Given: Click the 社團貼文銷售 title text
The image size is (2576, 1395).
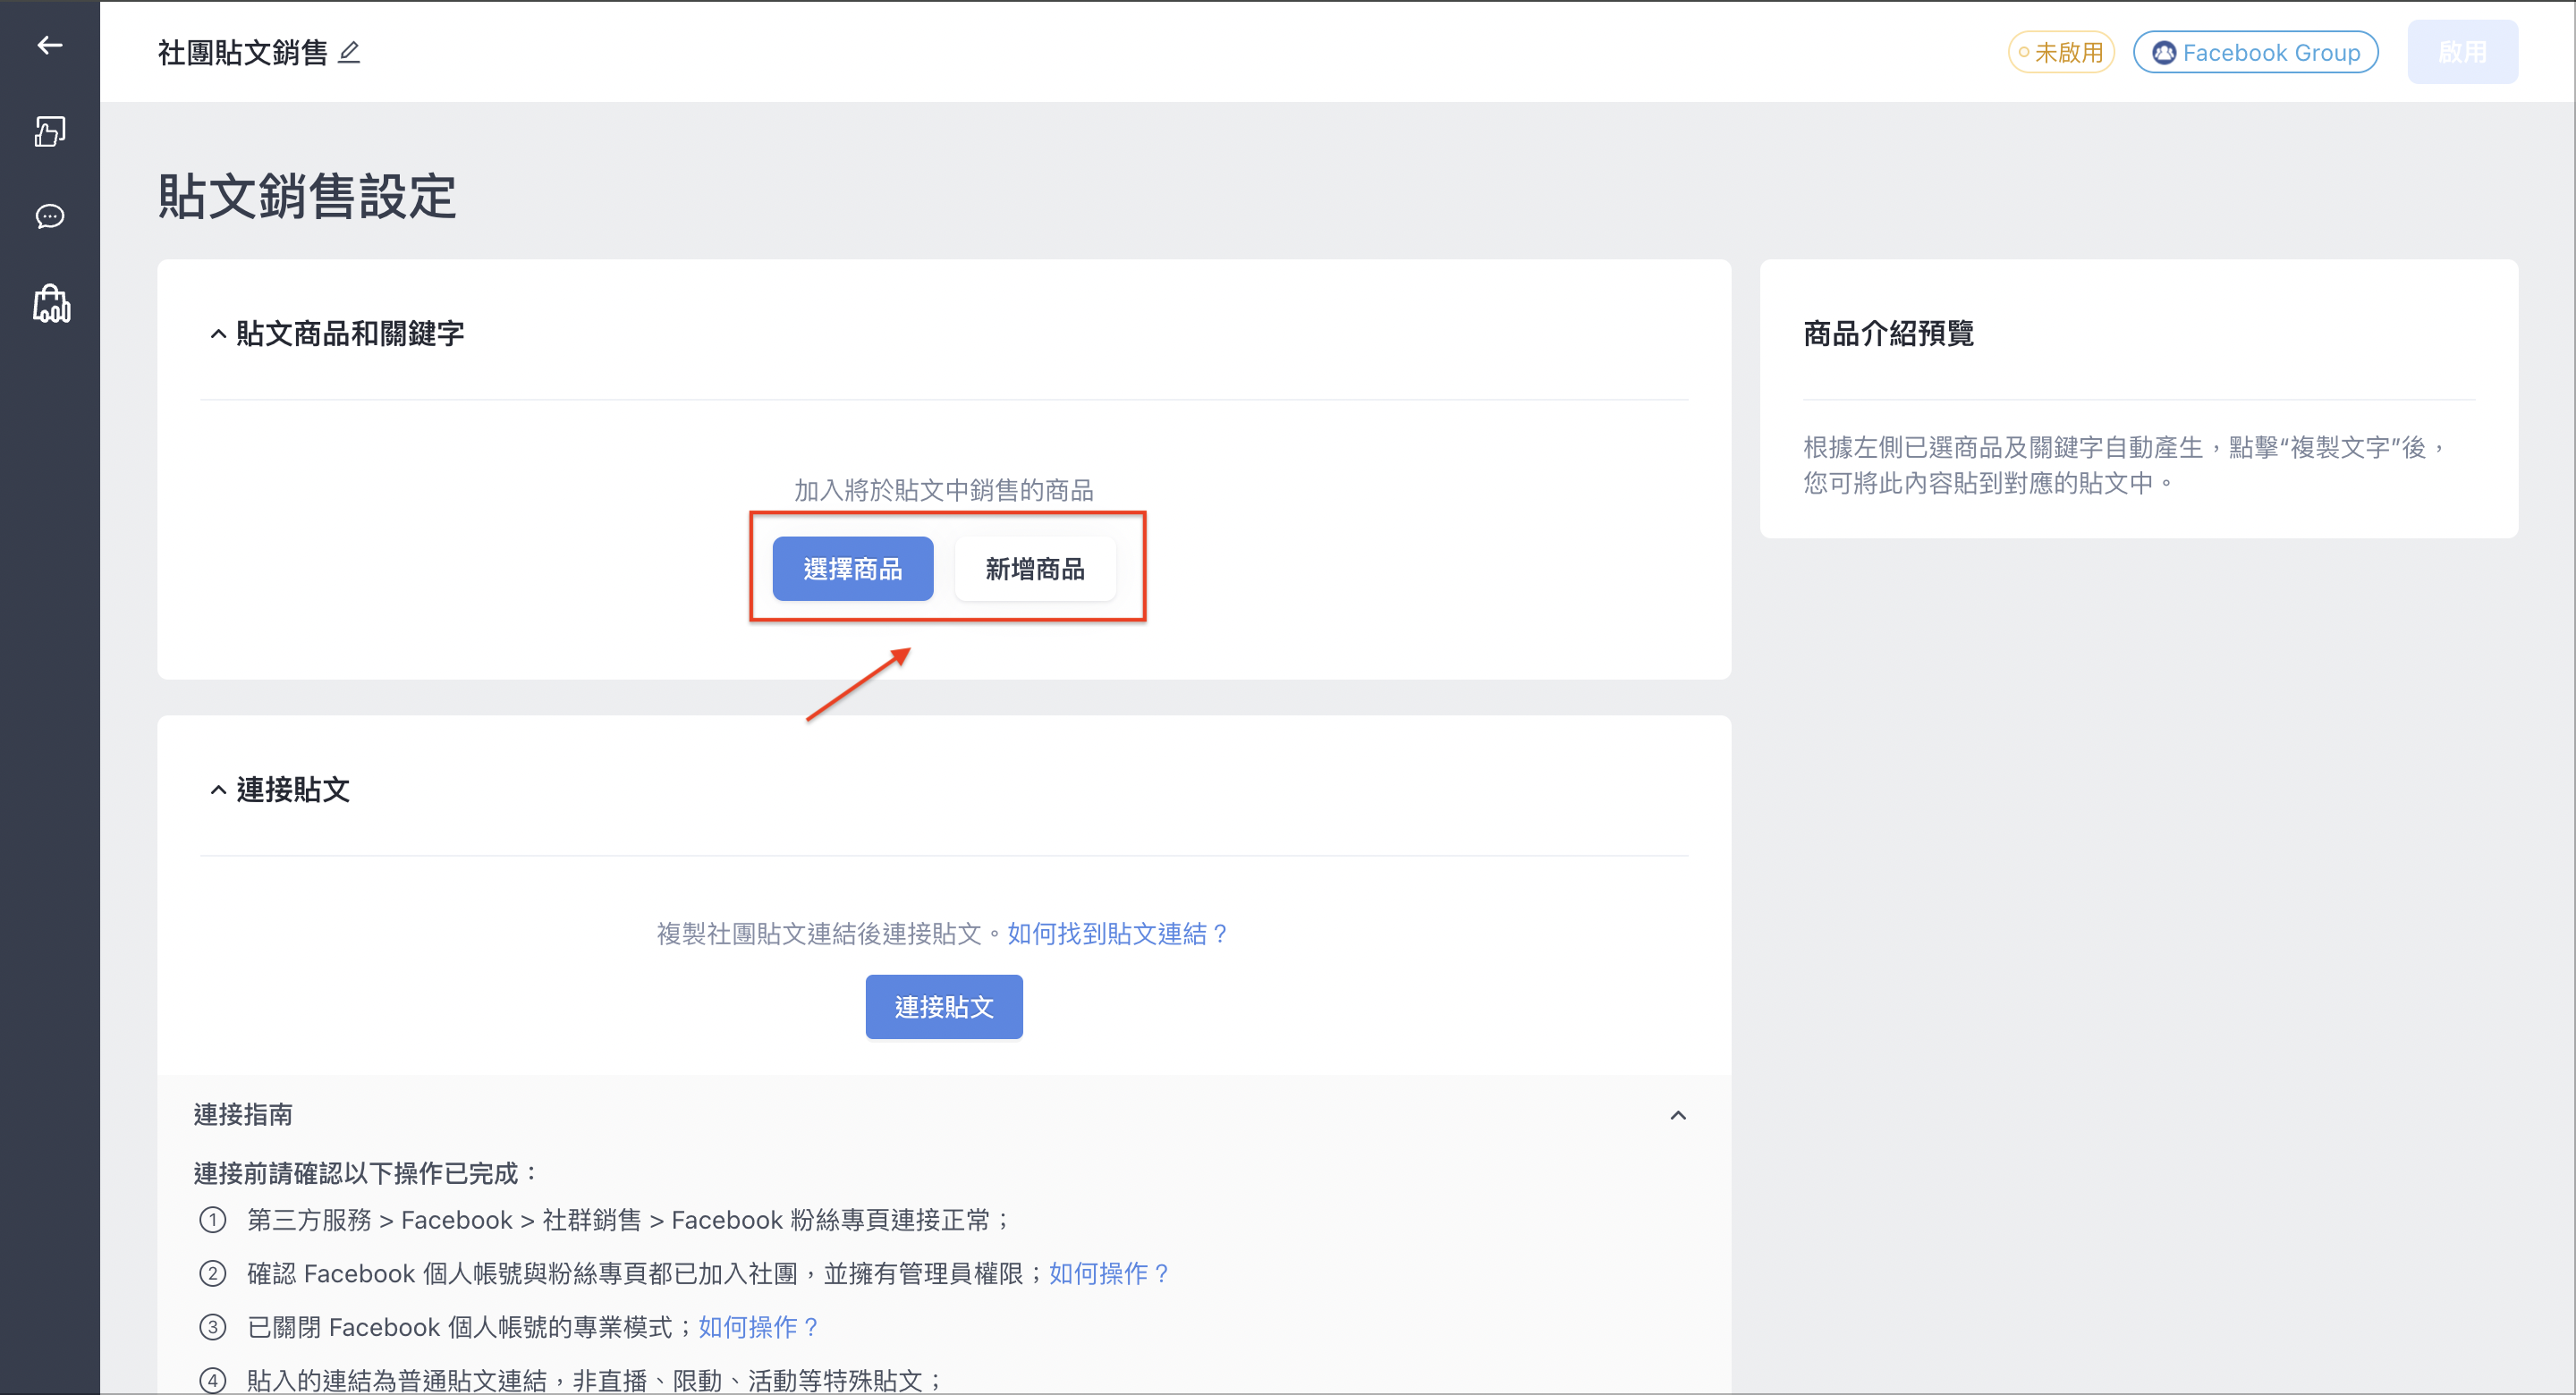Looking at the screenshot, I should point(243,52).
